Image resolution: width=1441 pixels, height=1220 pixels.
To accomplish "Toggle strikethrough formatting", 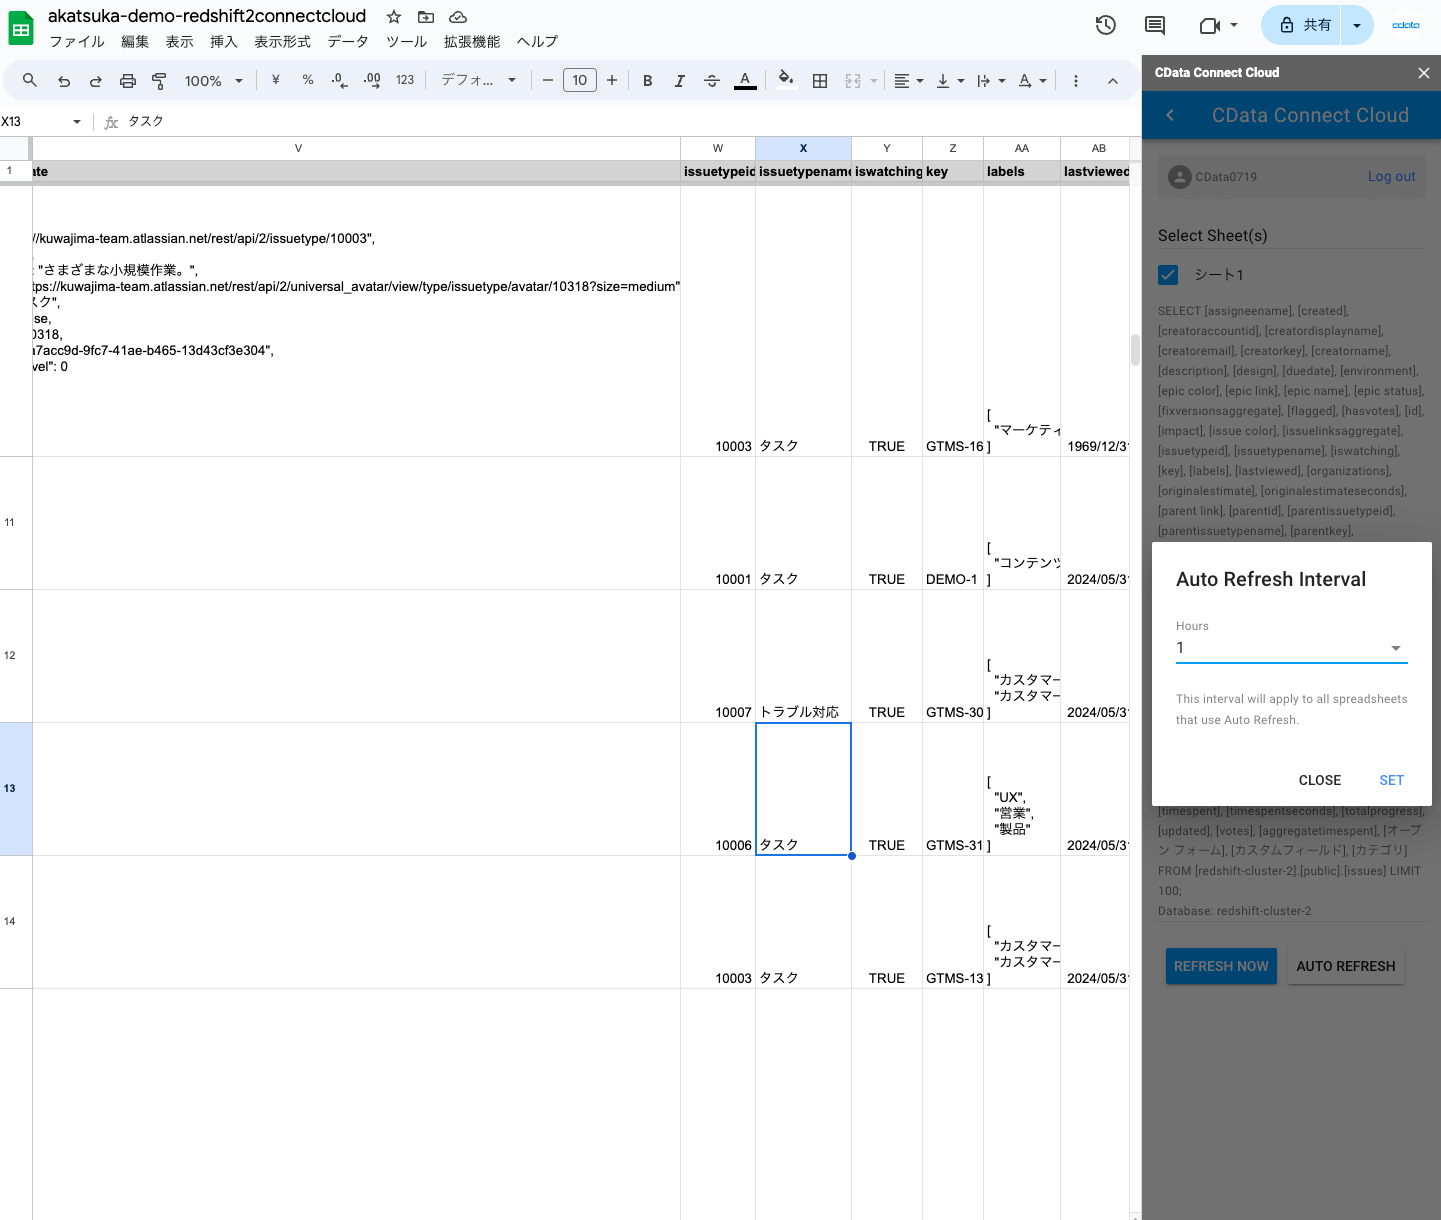I will [712, 81].
